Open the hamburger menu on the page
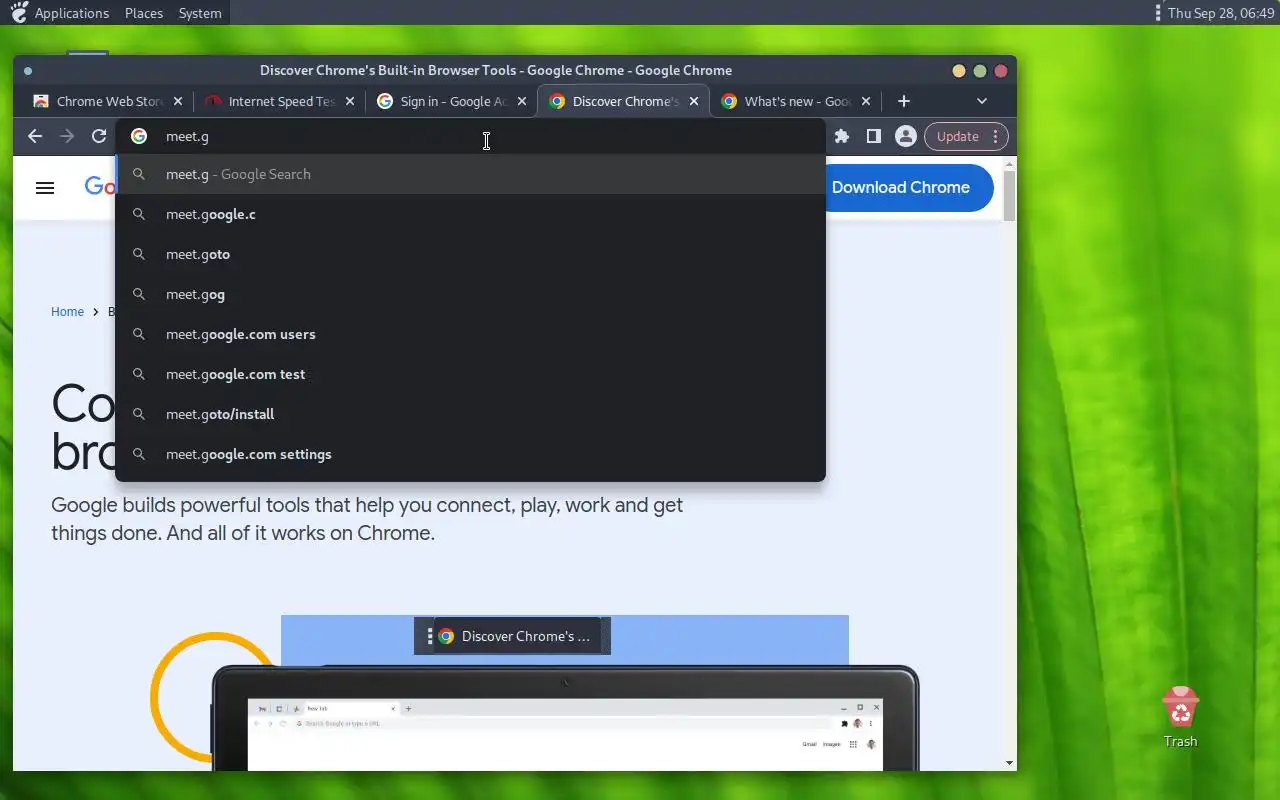 tap(45, 187)
